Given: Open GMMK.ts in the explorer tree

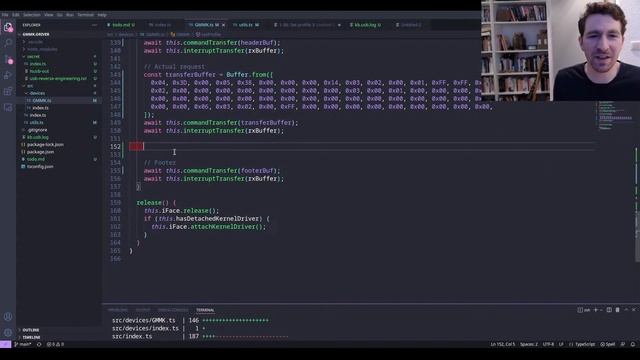Looking at the screenshot, I should tap(42, 100).
